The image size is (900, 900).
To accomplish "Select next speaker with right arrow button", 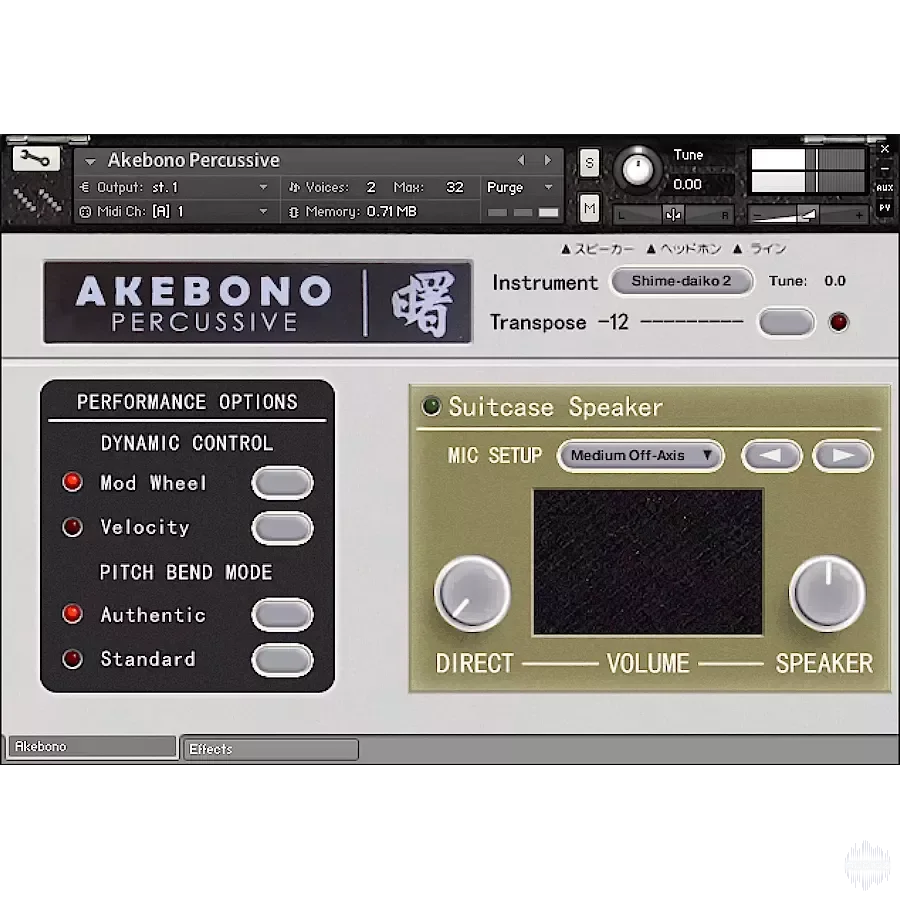I will (843, 456).
